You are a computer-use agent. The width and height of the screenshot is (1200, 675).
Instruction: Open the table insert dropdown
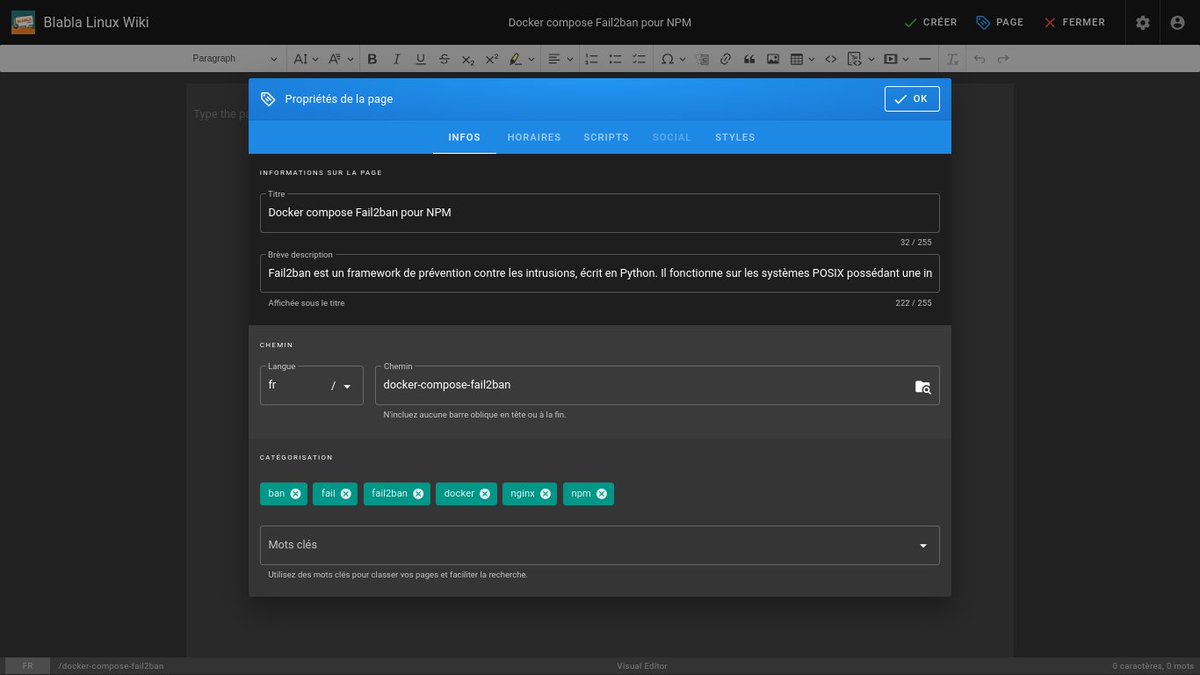[809, 59]
